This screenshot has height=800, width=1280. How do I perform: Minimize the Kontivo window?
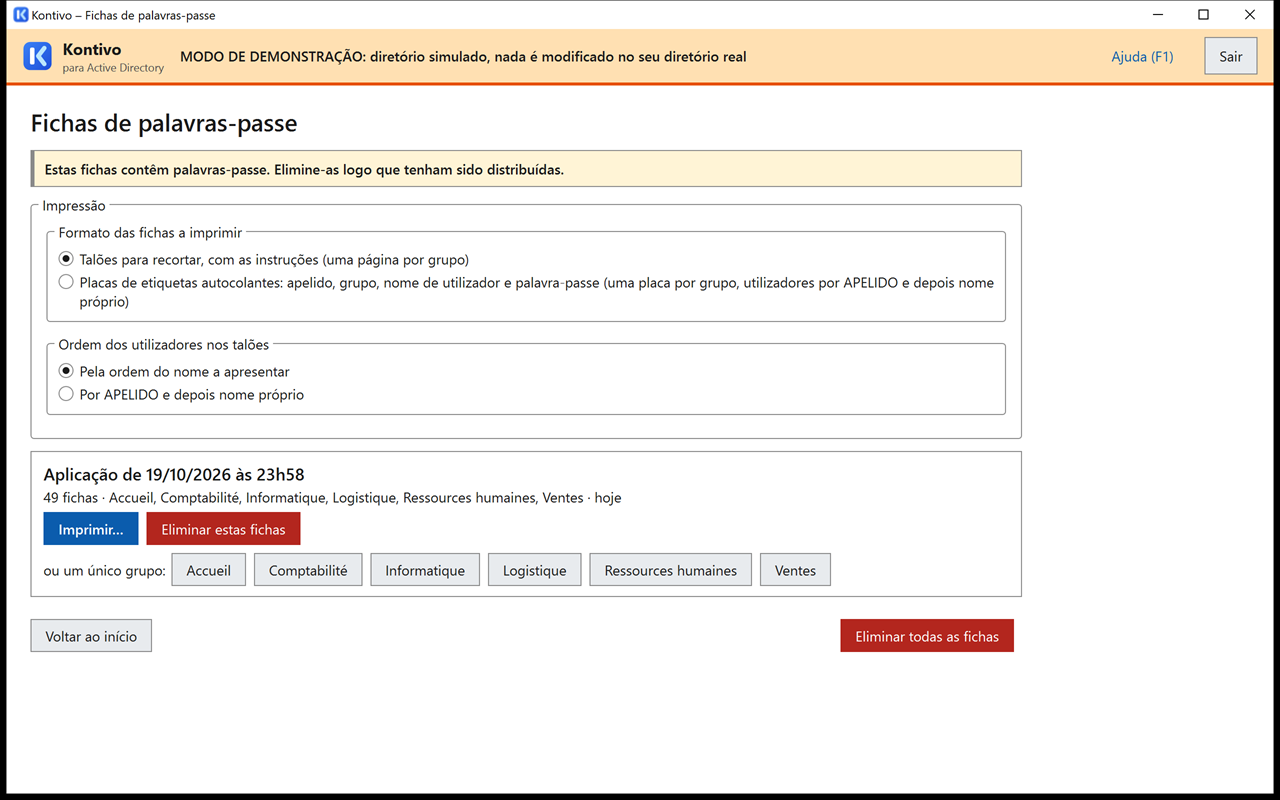point(1157,15)
